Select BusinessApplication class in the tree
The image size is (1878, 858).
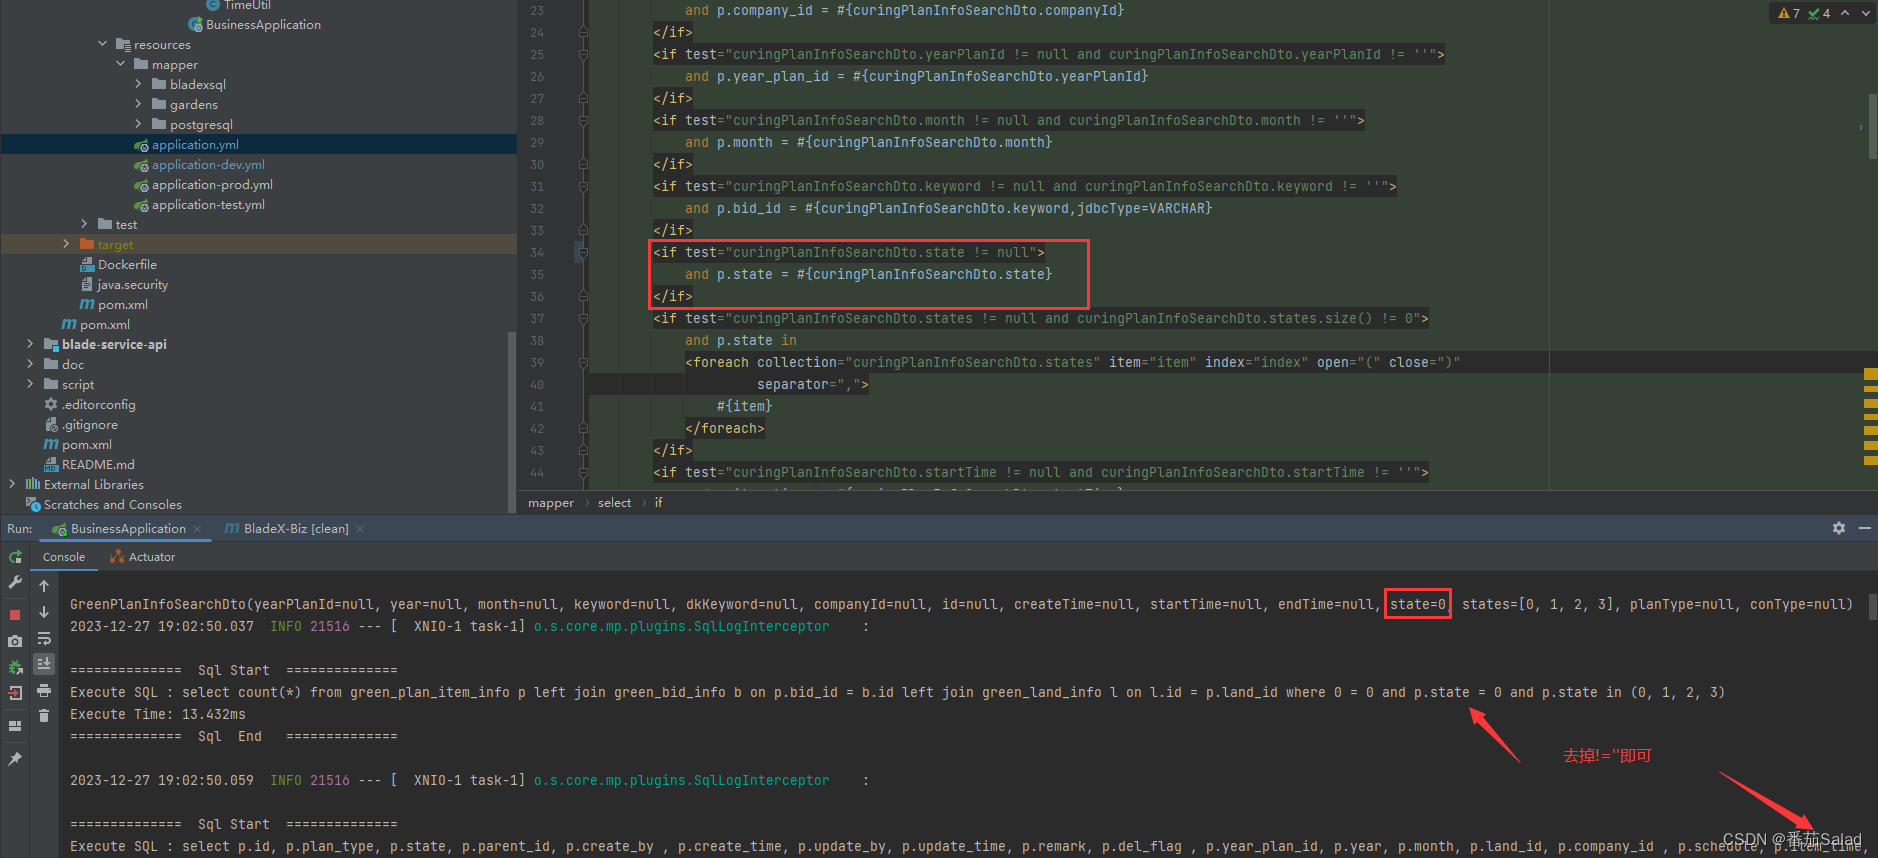(263, 24)
